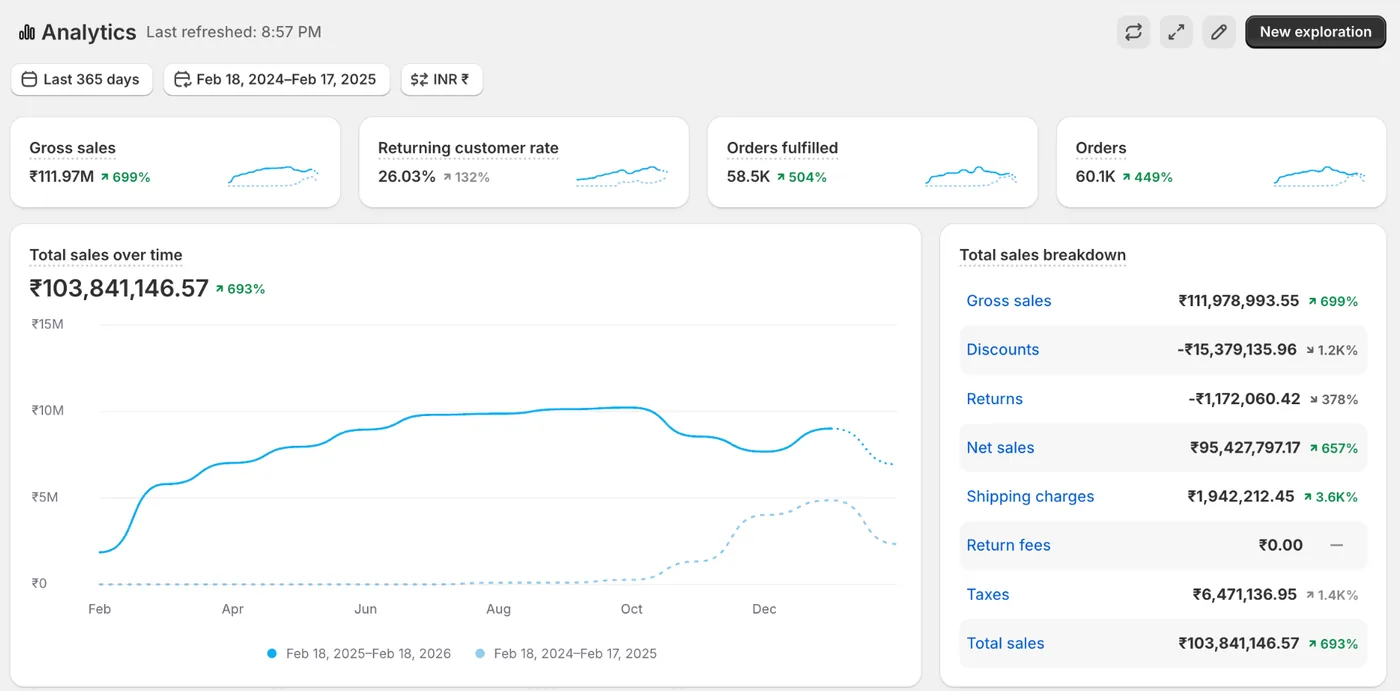
Task: Toggle Feb 18, 2025–Feb 18, 2026 legend series
Action: pyautogui.click(x=359, y=654)
